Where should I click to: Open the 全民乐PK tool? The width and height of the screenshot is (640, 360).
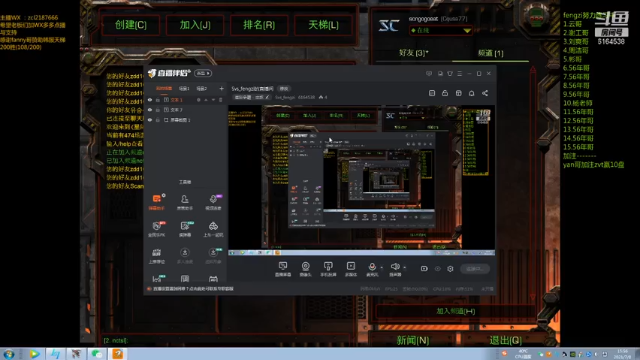point(157,229)
